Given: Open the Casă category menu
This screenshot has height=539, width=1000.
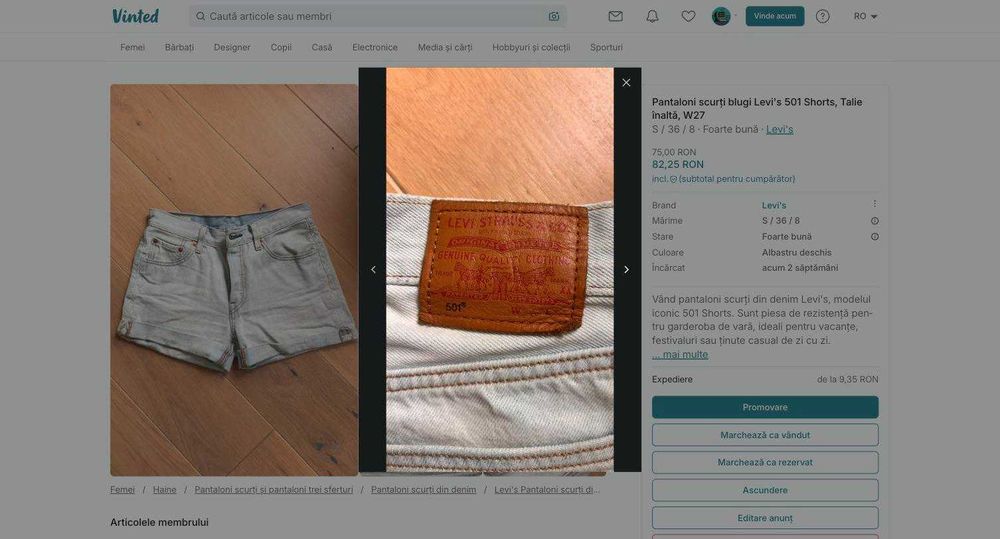Looking at the screenshot, I should click(322, 47).
